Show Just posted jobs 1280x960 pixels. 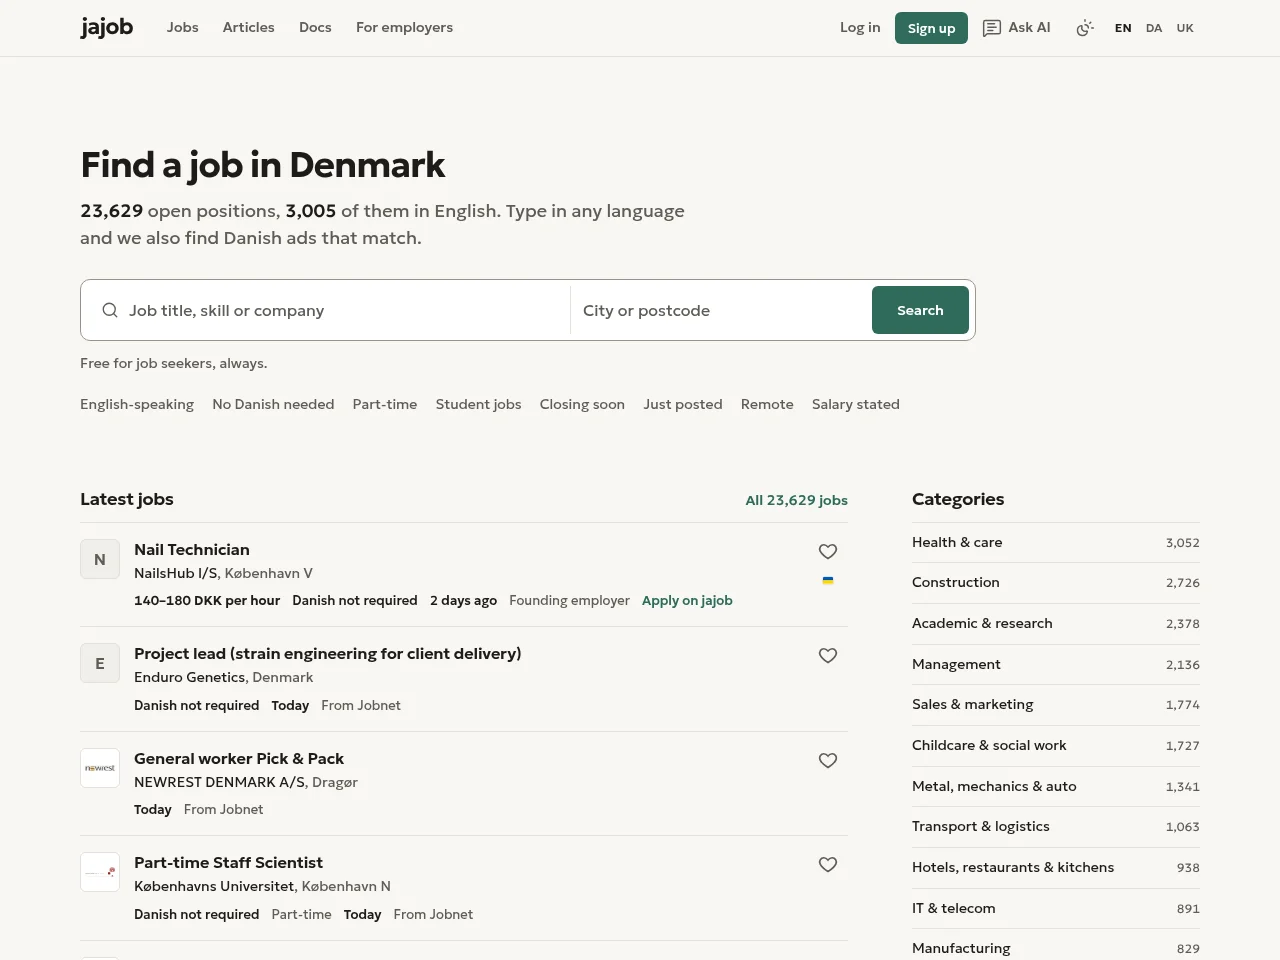point(683,404)
